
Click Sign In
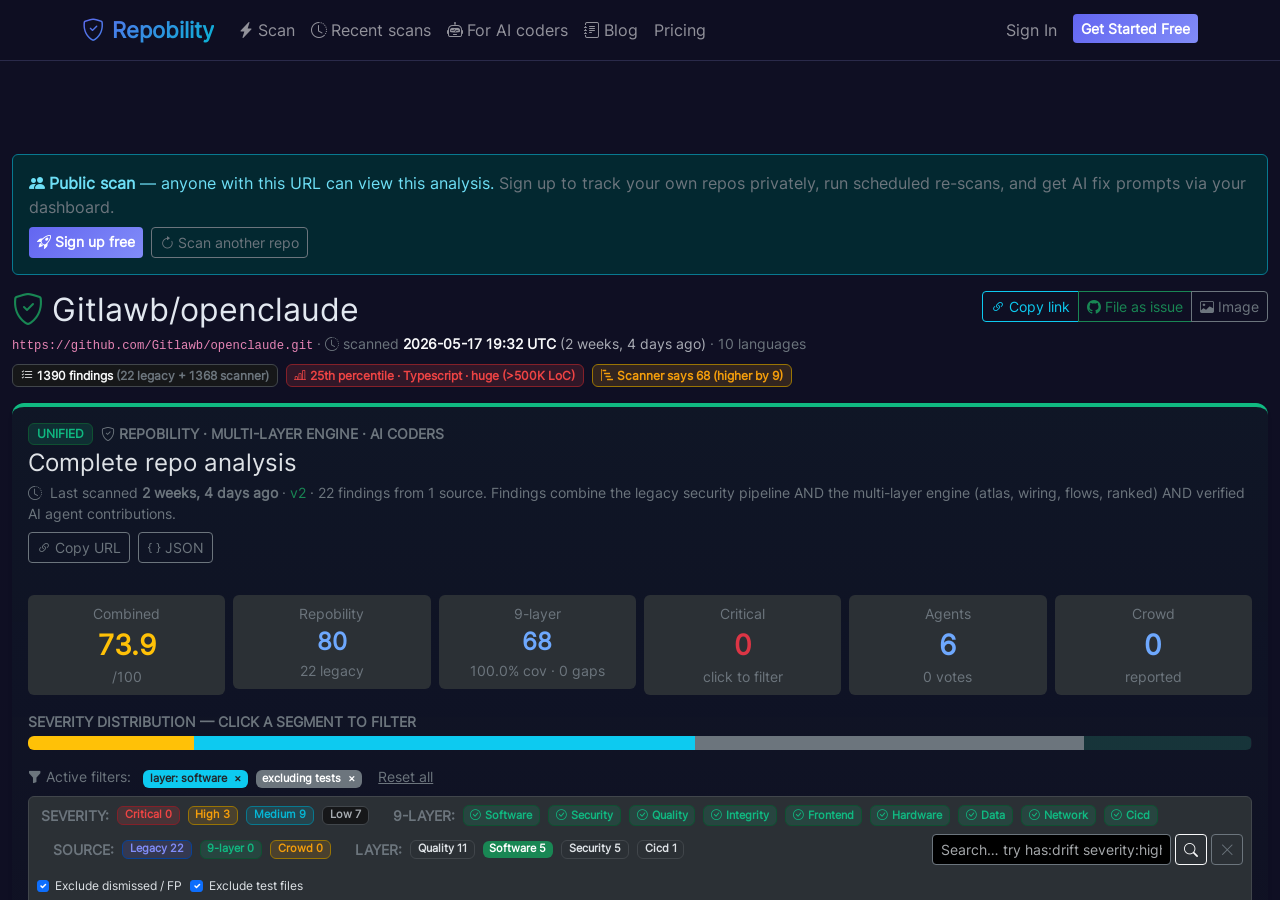tap(1031, 30)
